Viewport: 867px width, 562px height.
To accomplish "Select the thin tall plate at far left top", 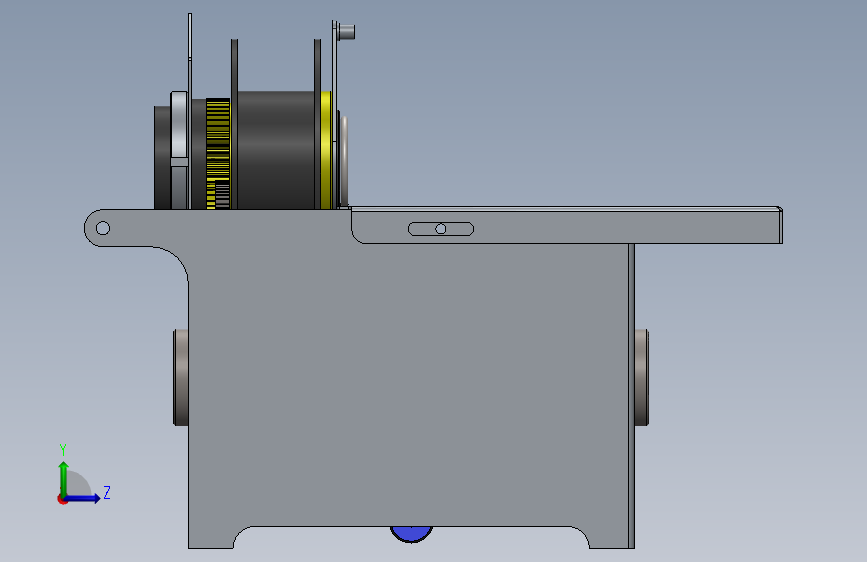I will coord(190,111).
